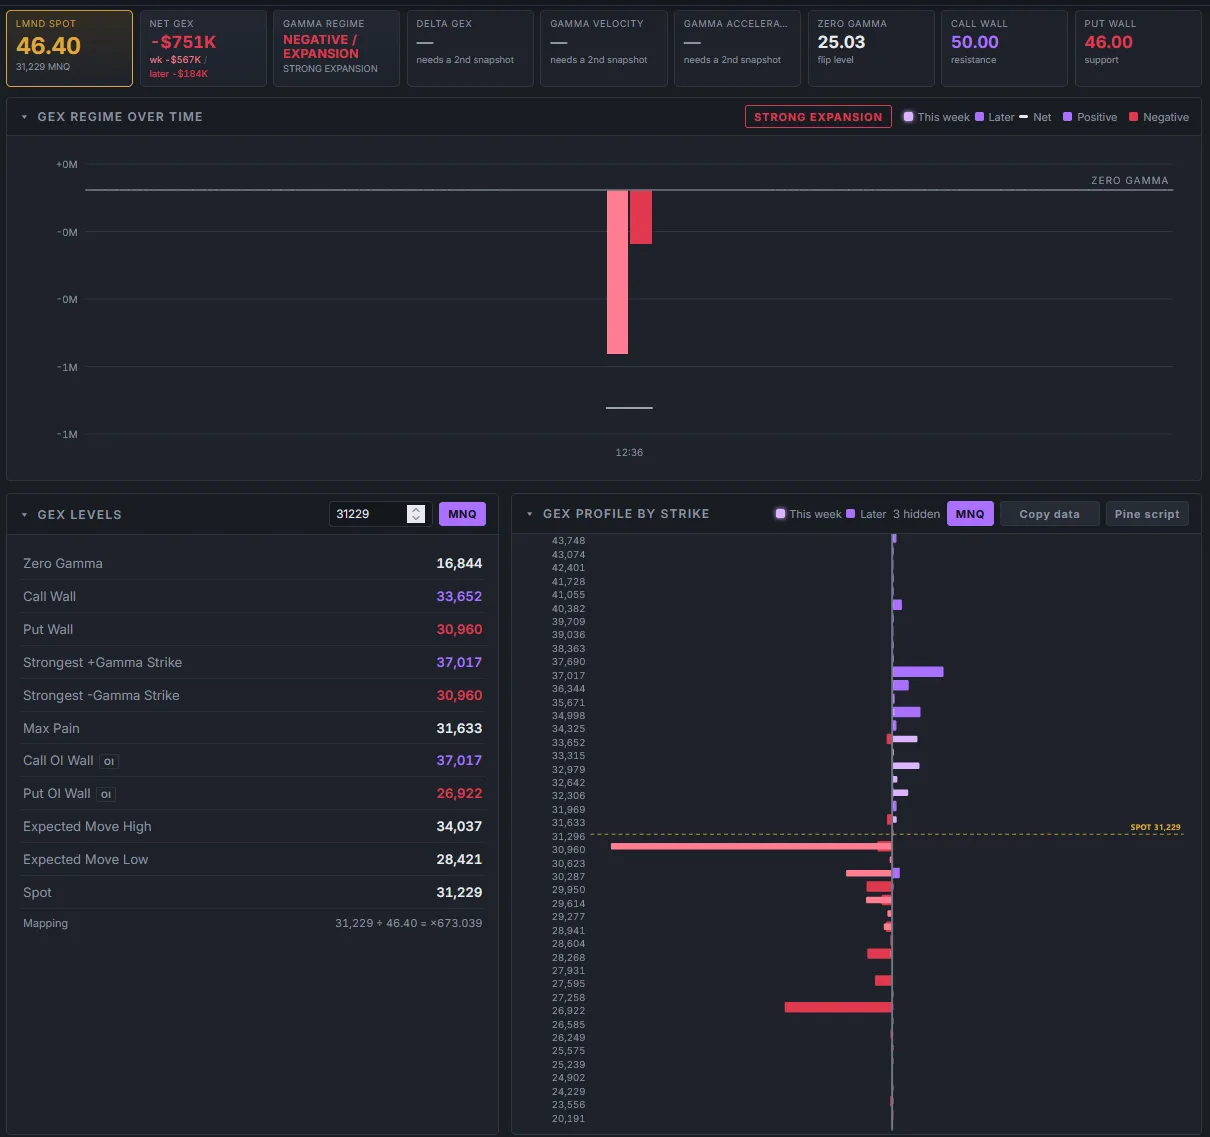Click the Call Wall value 33,652

pos(459,597)
